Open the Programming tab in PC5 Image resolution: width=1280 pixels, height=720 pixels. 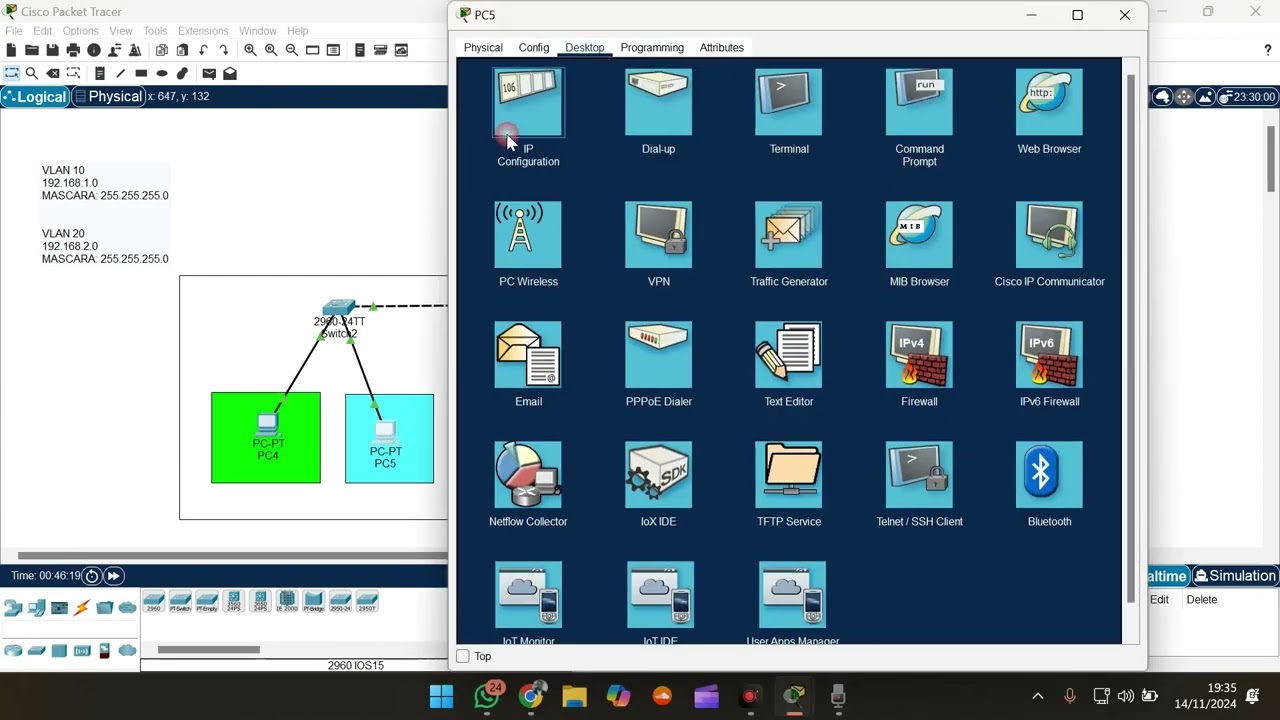tap(652, 48)
